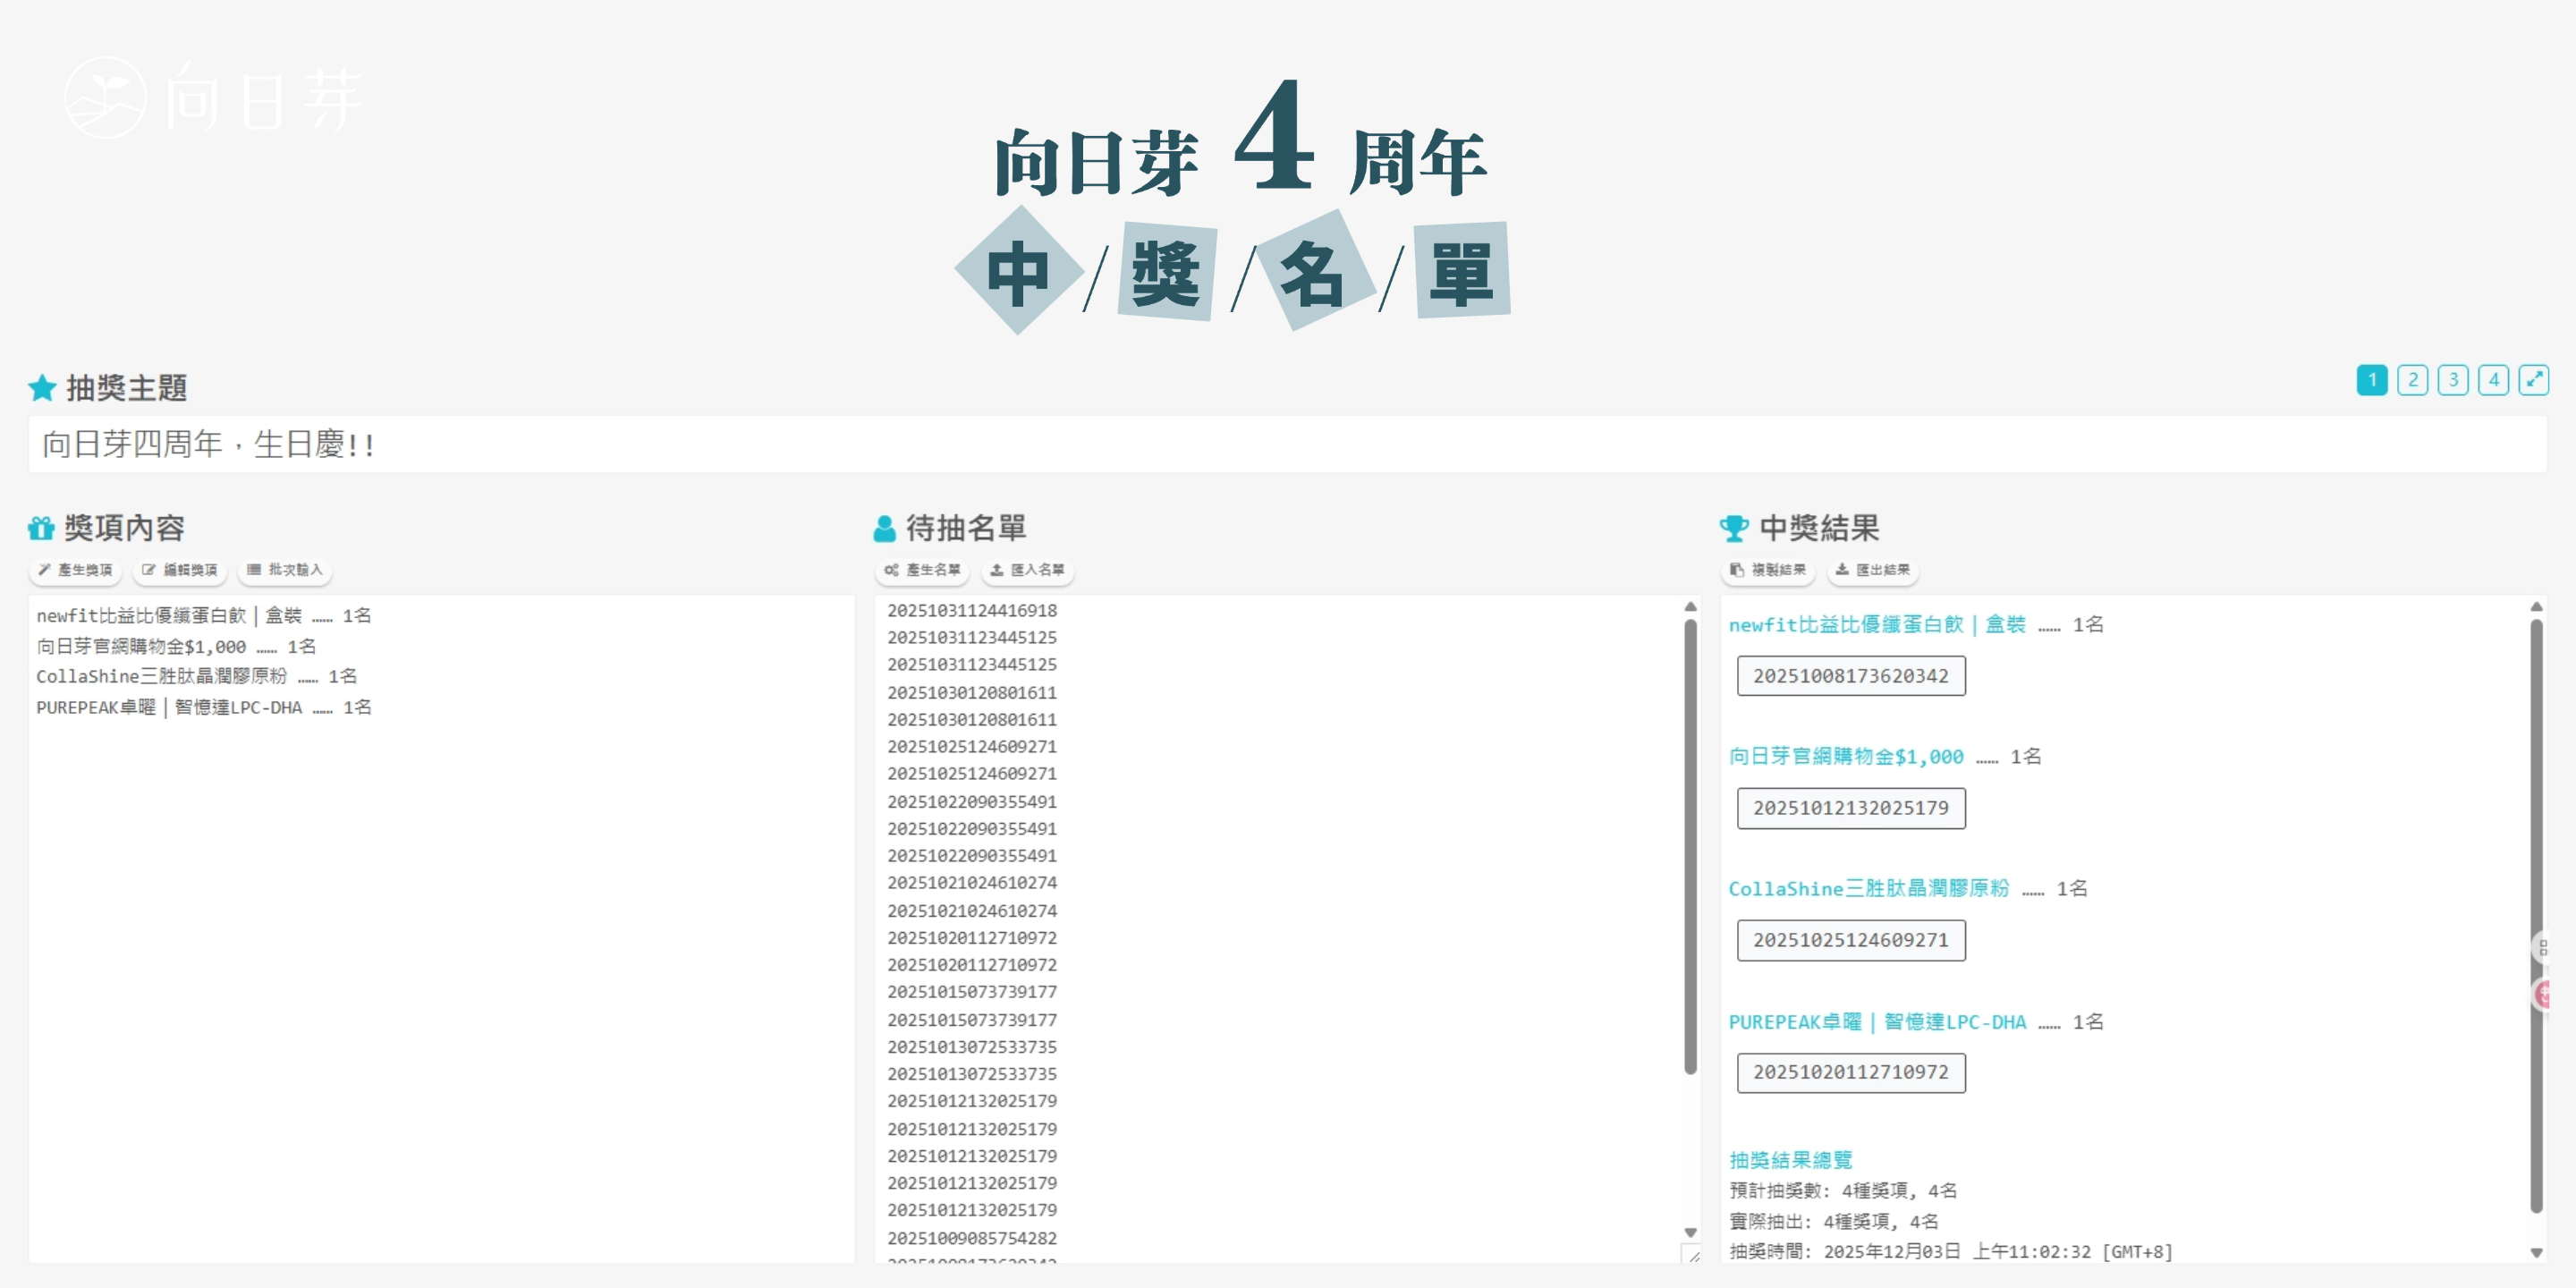Click 匯入名單 import list button
This screenshot has height=1288, width=2576.
(1028, 570)
